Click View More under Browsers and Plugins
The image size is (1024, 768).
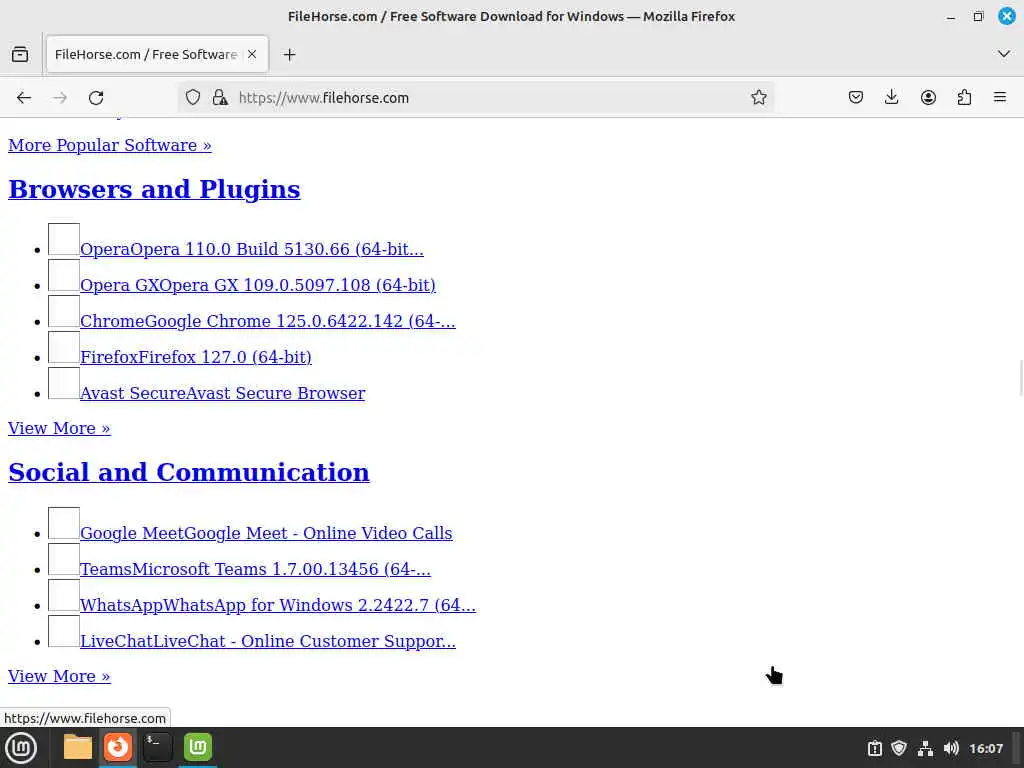tap(59, 428)
